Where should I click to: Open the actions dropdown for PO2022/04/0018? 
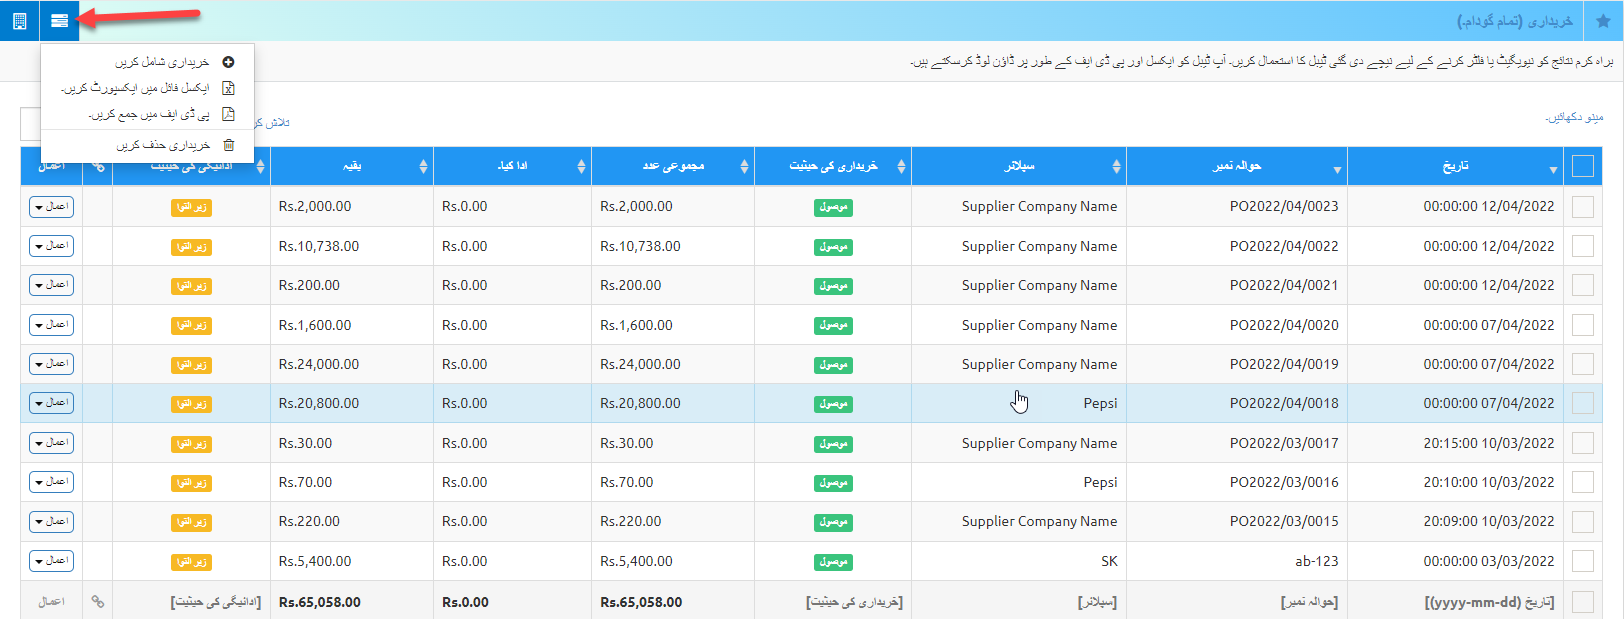pyautogui.click(x=51, y=403)
